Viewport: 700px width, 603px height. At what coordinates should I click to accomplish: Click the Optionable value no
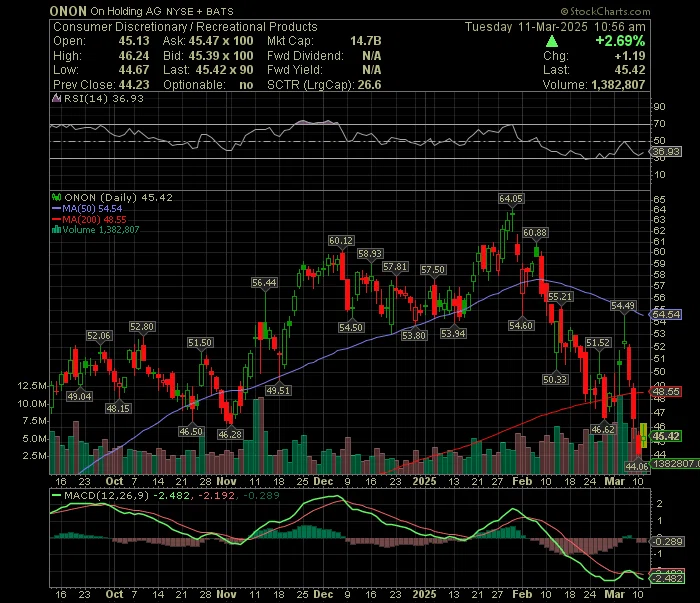tap(246, 85)
